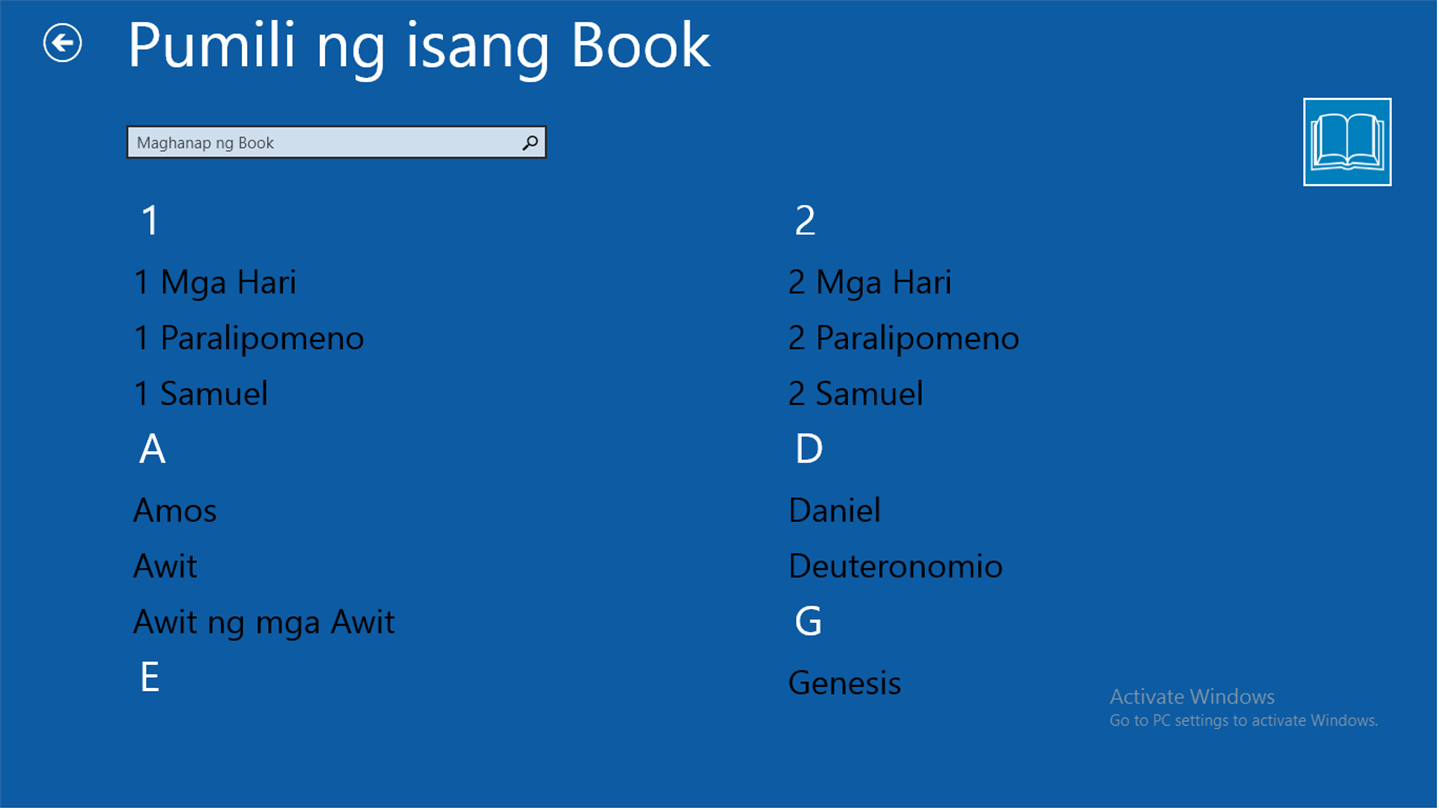Screen dimensions: 1439x810
Task: Open the Daniel book
Action: pos(834,511)
